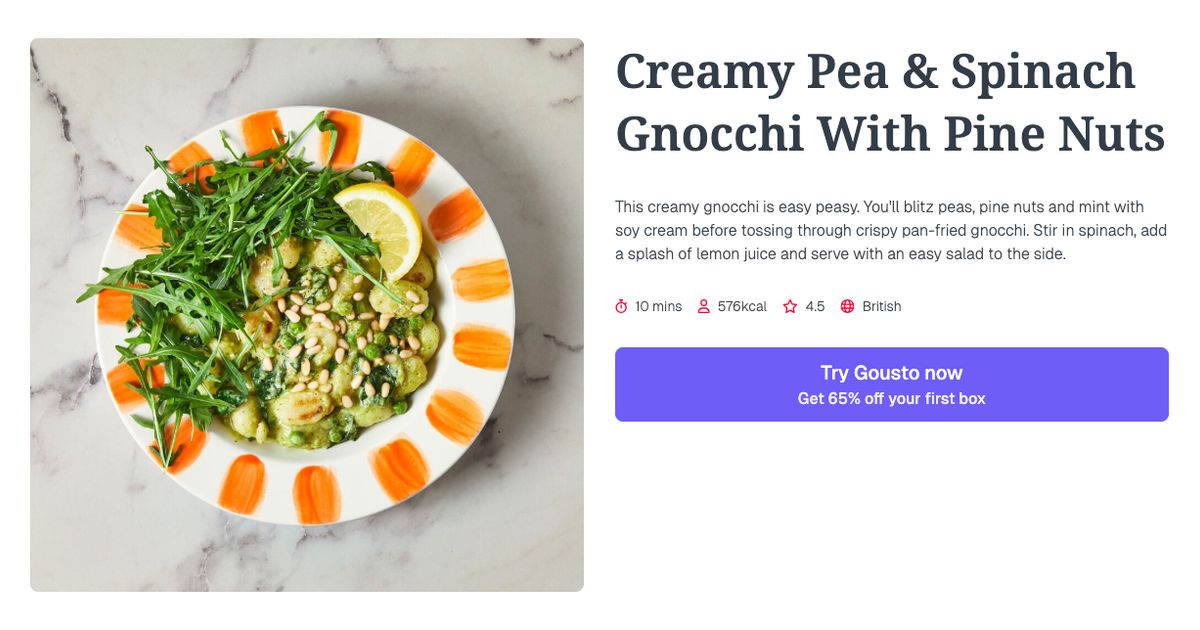Click the 4.5 rating value

812,306
